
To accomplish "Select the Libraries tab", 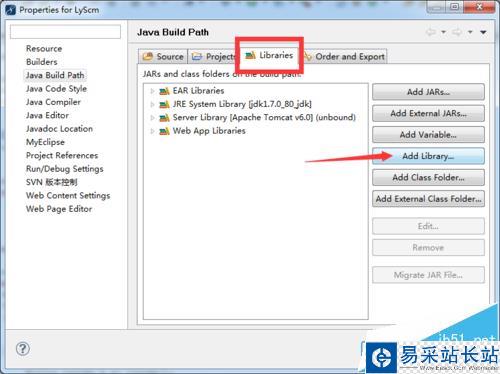I will click(x=269, y=55).
